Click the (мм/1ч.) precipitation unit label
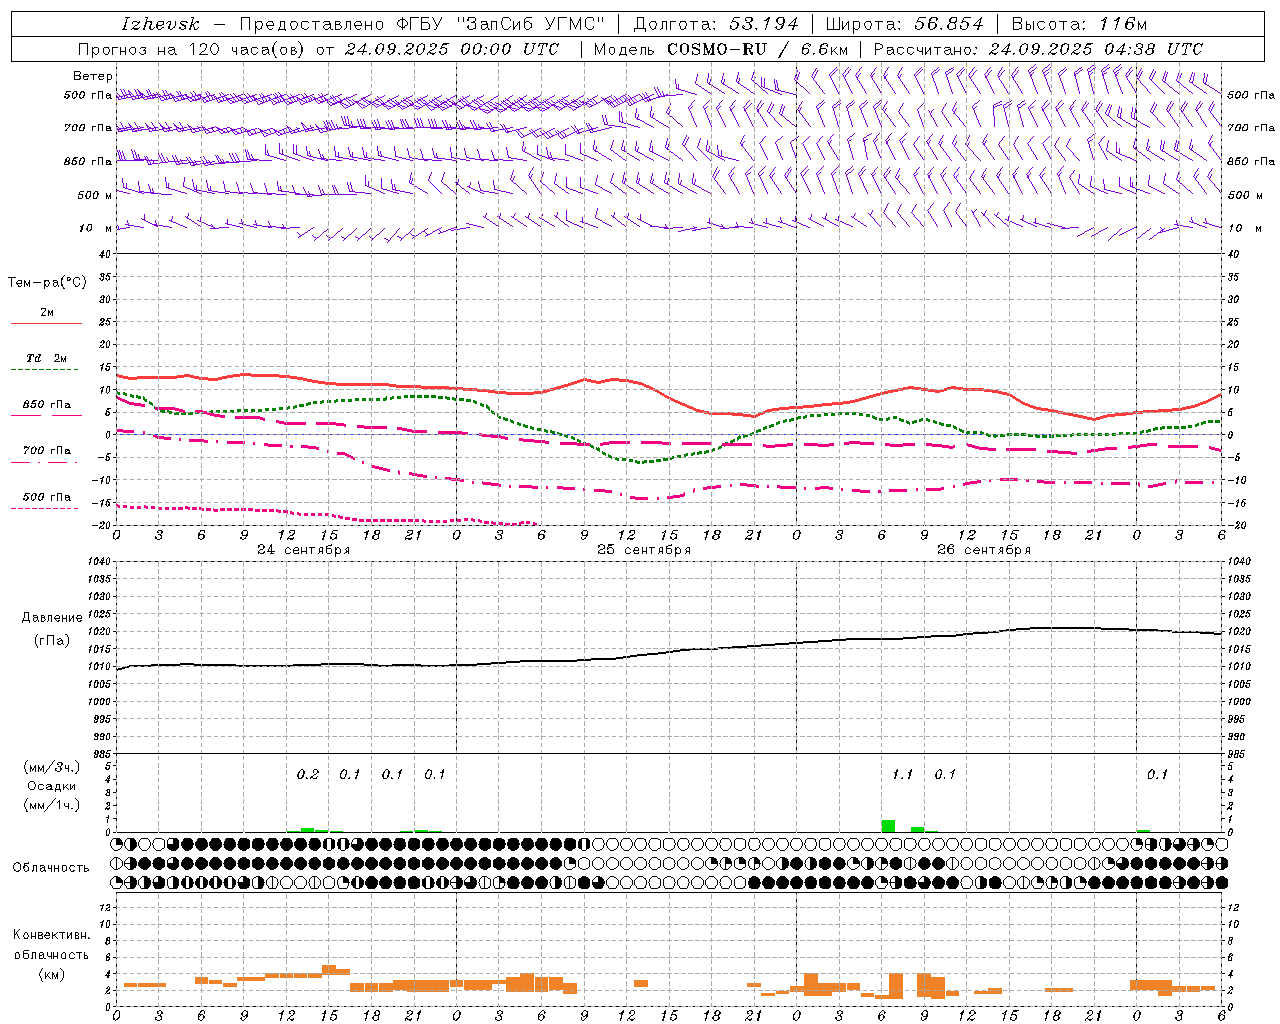1280x1024 pixels. pos(52,805)
